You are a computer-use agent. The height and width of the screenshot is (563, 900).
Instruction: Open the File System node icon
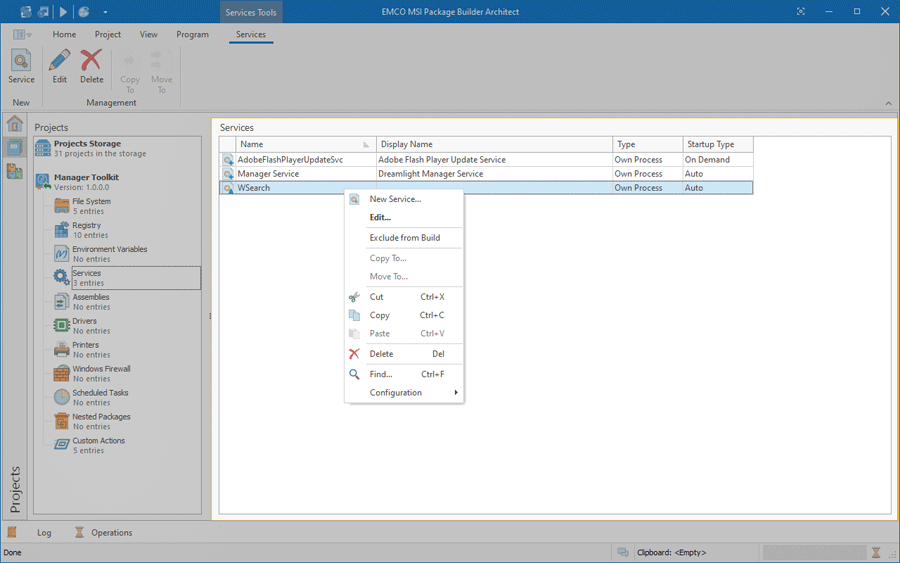coord(61,205)
